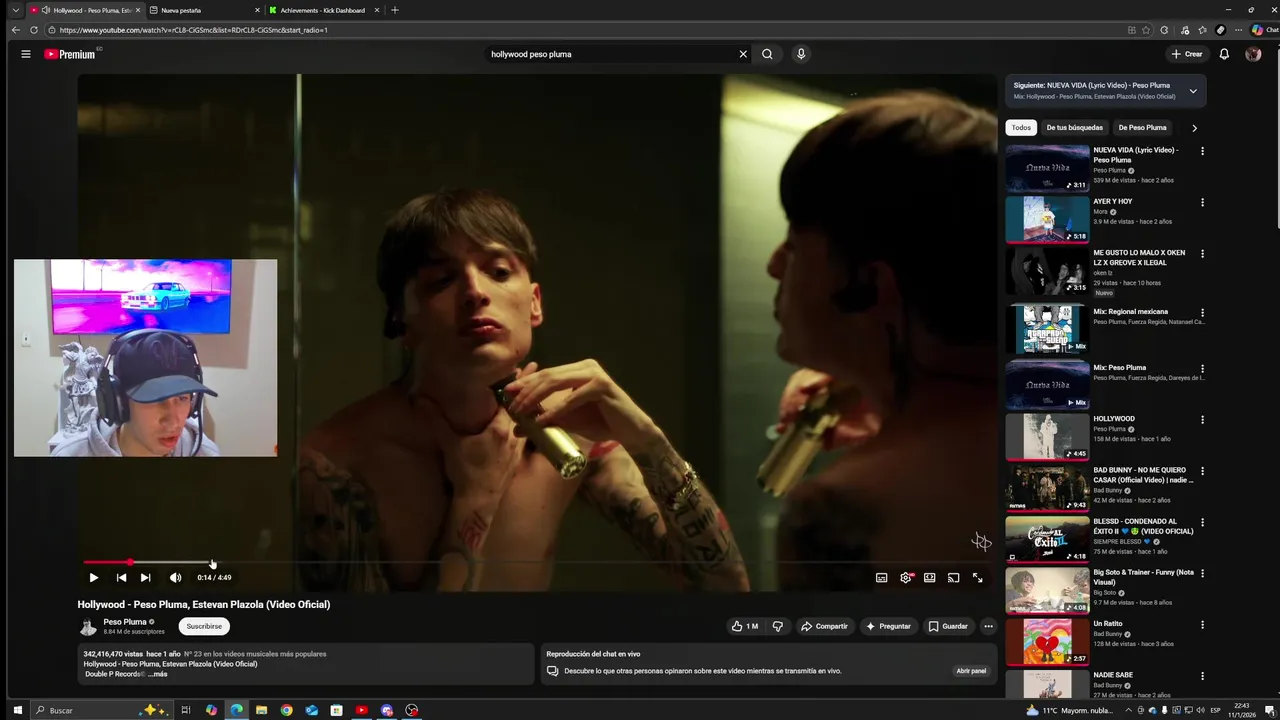Click the browser address bar URL

193,30
